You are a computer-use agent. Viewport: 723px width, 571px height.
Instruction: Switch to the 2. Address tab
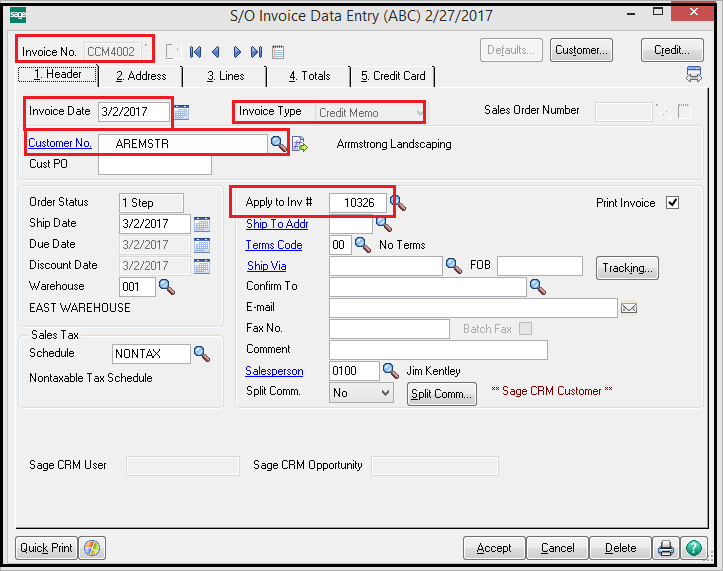tap(141, 76)
